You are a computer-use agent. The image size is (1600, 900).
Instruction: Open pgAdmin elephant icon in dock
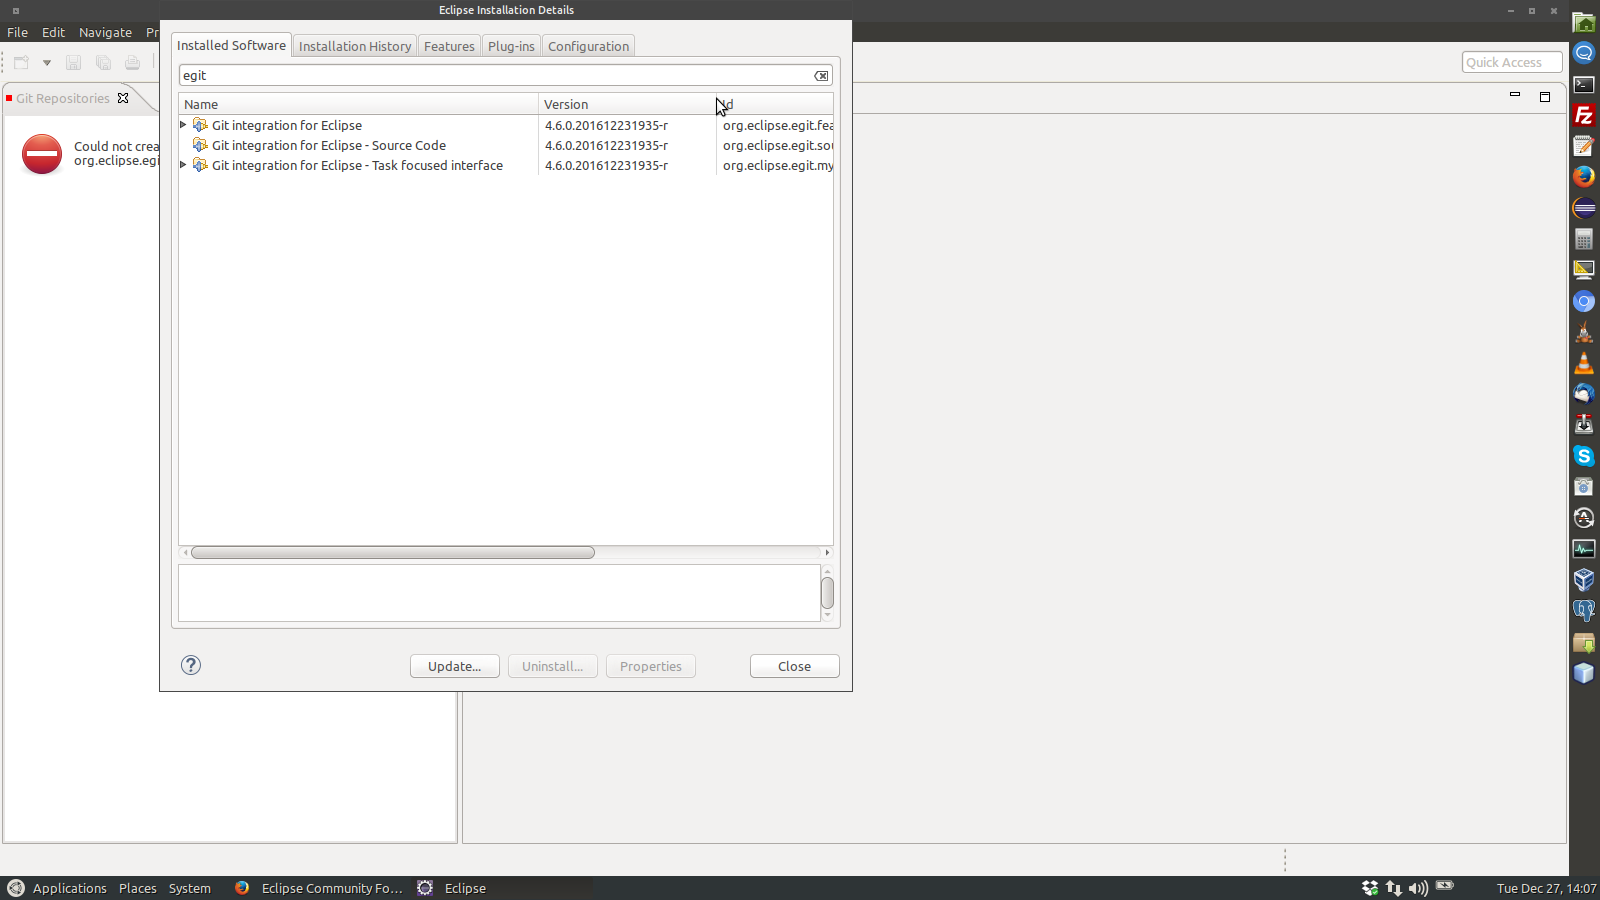coord(1584,611)
